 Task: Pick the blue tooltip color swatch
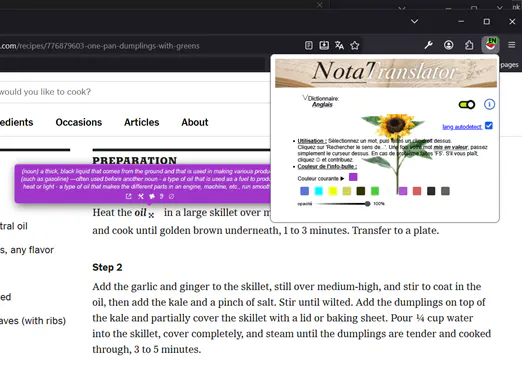tap(304, 191)
